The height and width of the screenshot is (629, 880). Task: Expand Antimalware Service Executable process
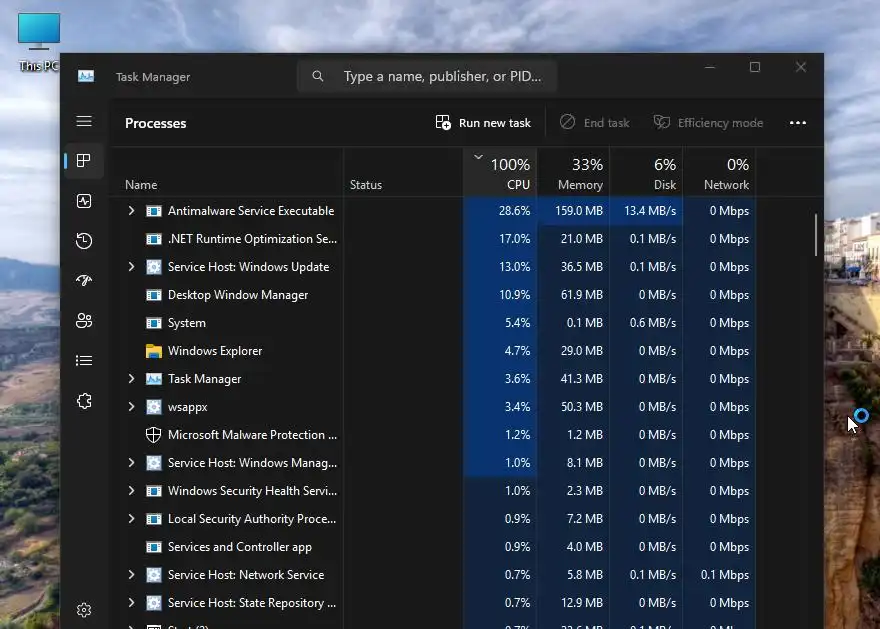pyautogui.click(x=131, y=210)
